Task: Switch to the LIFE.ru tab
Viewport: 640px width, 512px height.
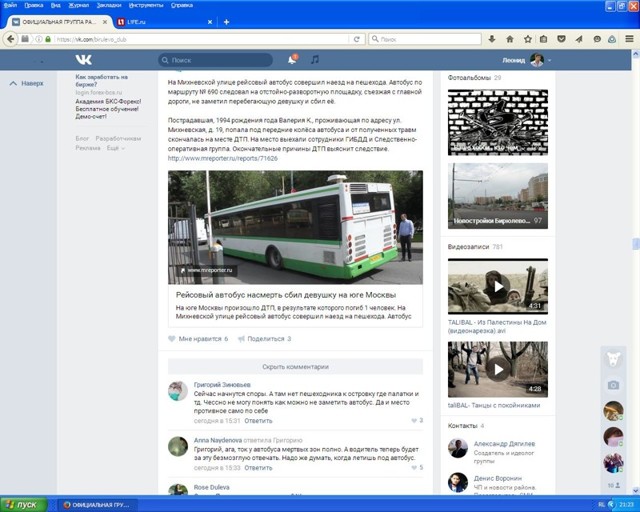Action: (163, 22)
